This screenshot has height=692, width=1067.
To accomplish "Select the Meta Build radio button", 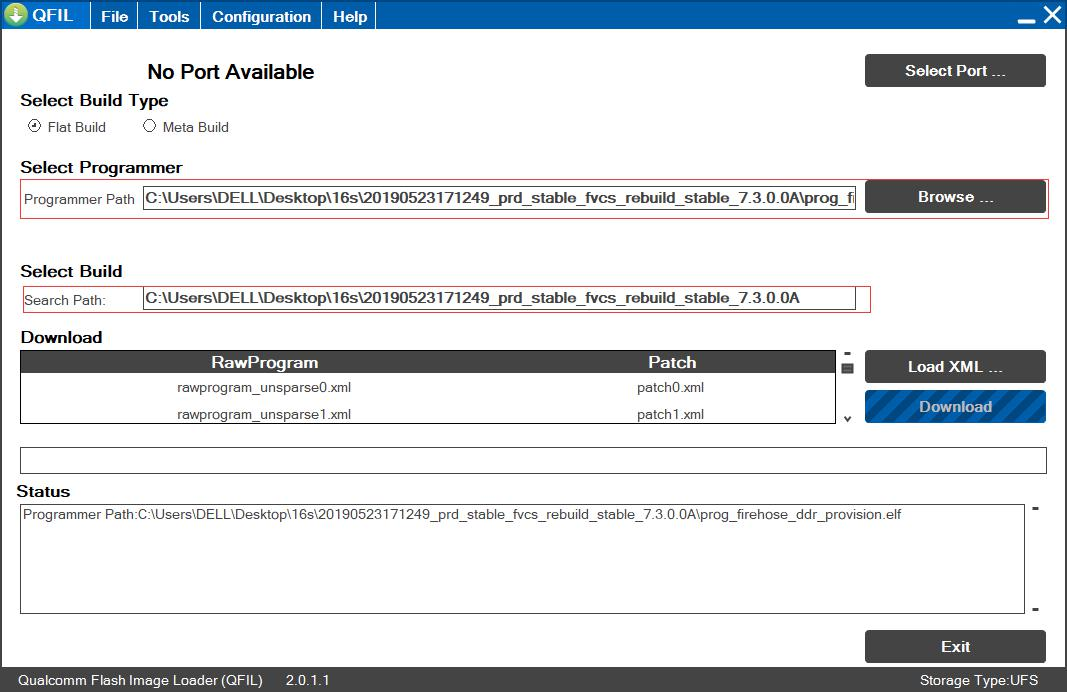I will (149, 126).
